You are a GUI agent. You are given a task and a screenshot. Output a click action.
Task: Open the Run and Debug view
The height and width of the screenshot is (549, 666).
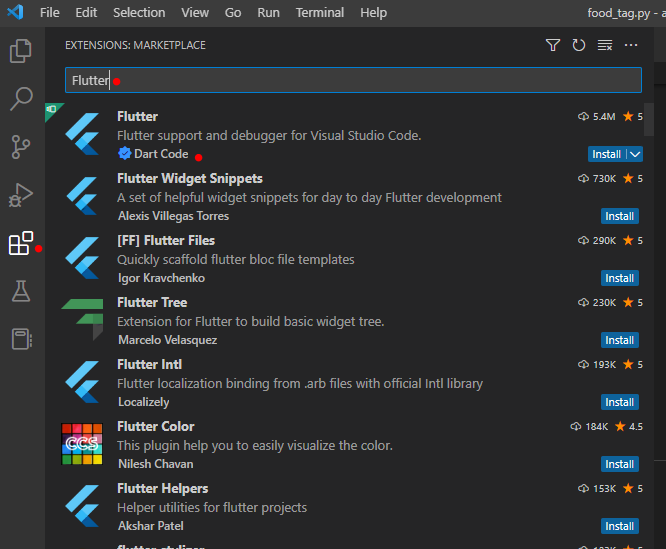point(20,195)
